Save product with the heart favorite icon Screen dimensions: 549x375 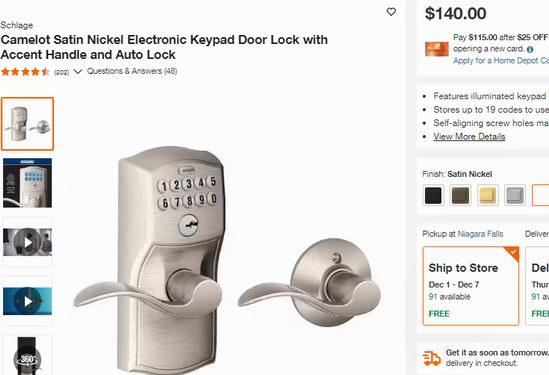tap(391, 12)
